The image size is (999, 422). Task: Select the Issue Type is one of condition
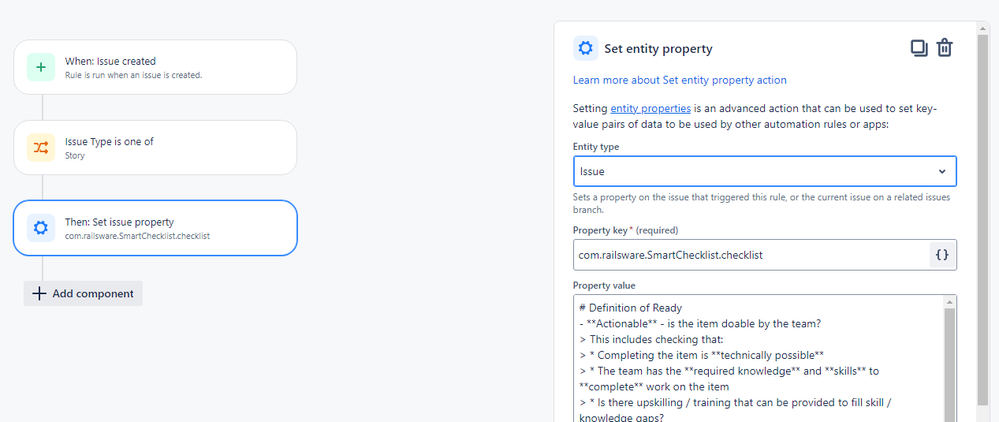pyautogui.click(x=155, y=148)
